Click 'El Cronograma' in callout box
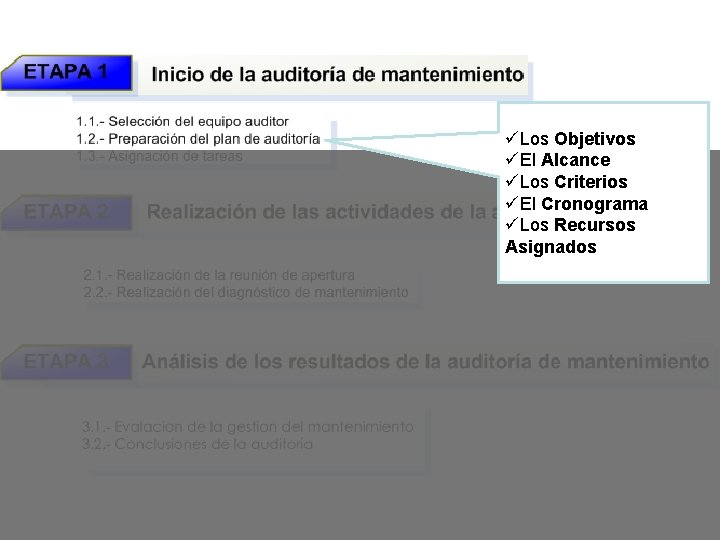Screen dimensions: 720x540 point(576,203)
